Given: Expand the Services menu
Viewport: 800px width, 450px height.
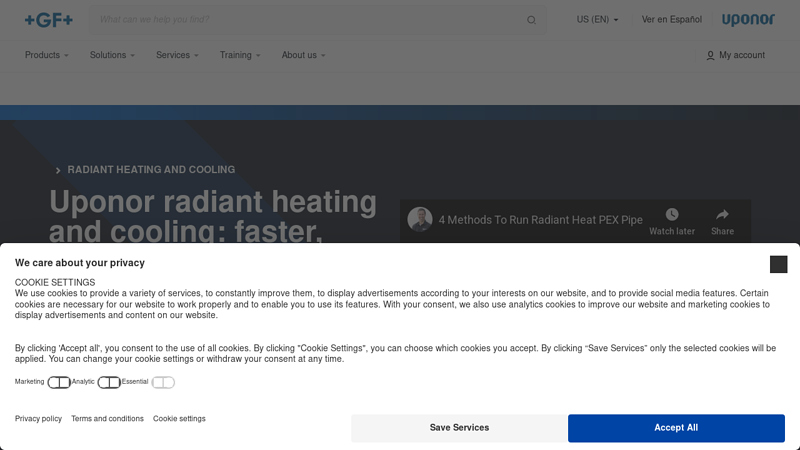Looking at the screenshot, I should tap(177, 55).
